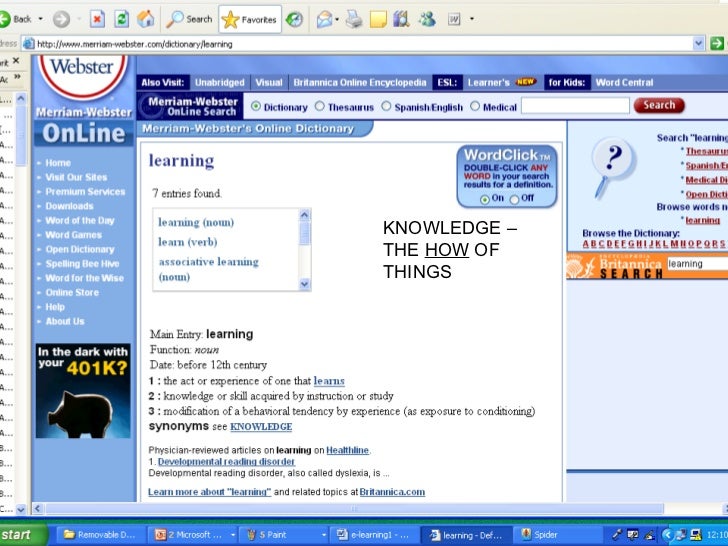728x546 pixels.
Task: Click the 'learns' hyperlink in definition
Action: 329,381
